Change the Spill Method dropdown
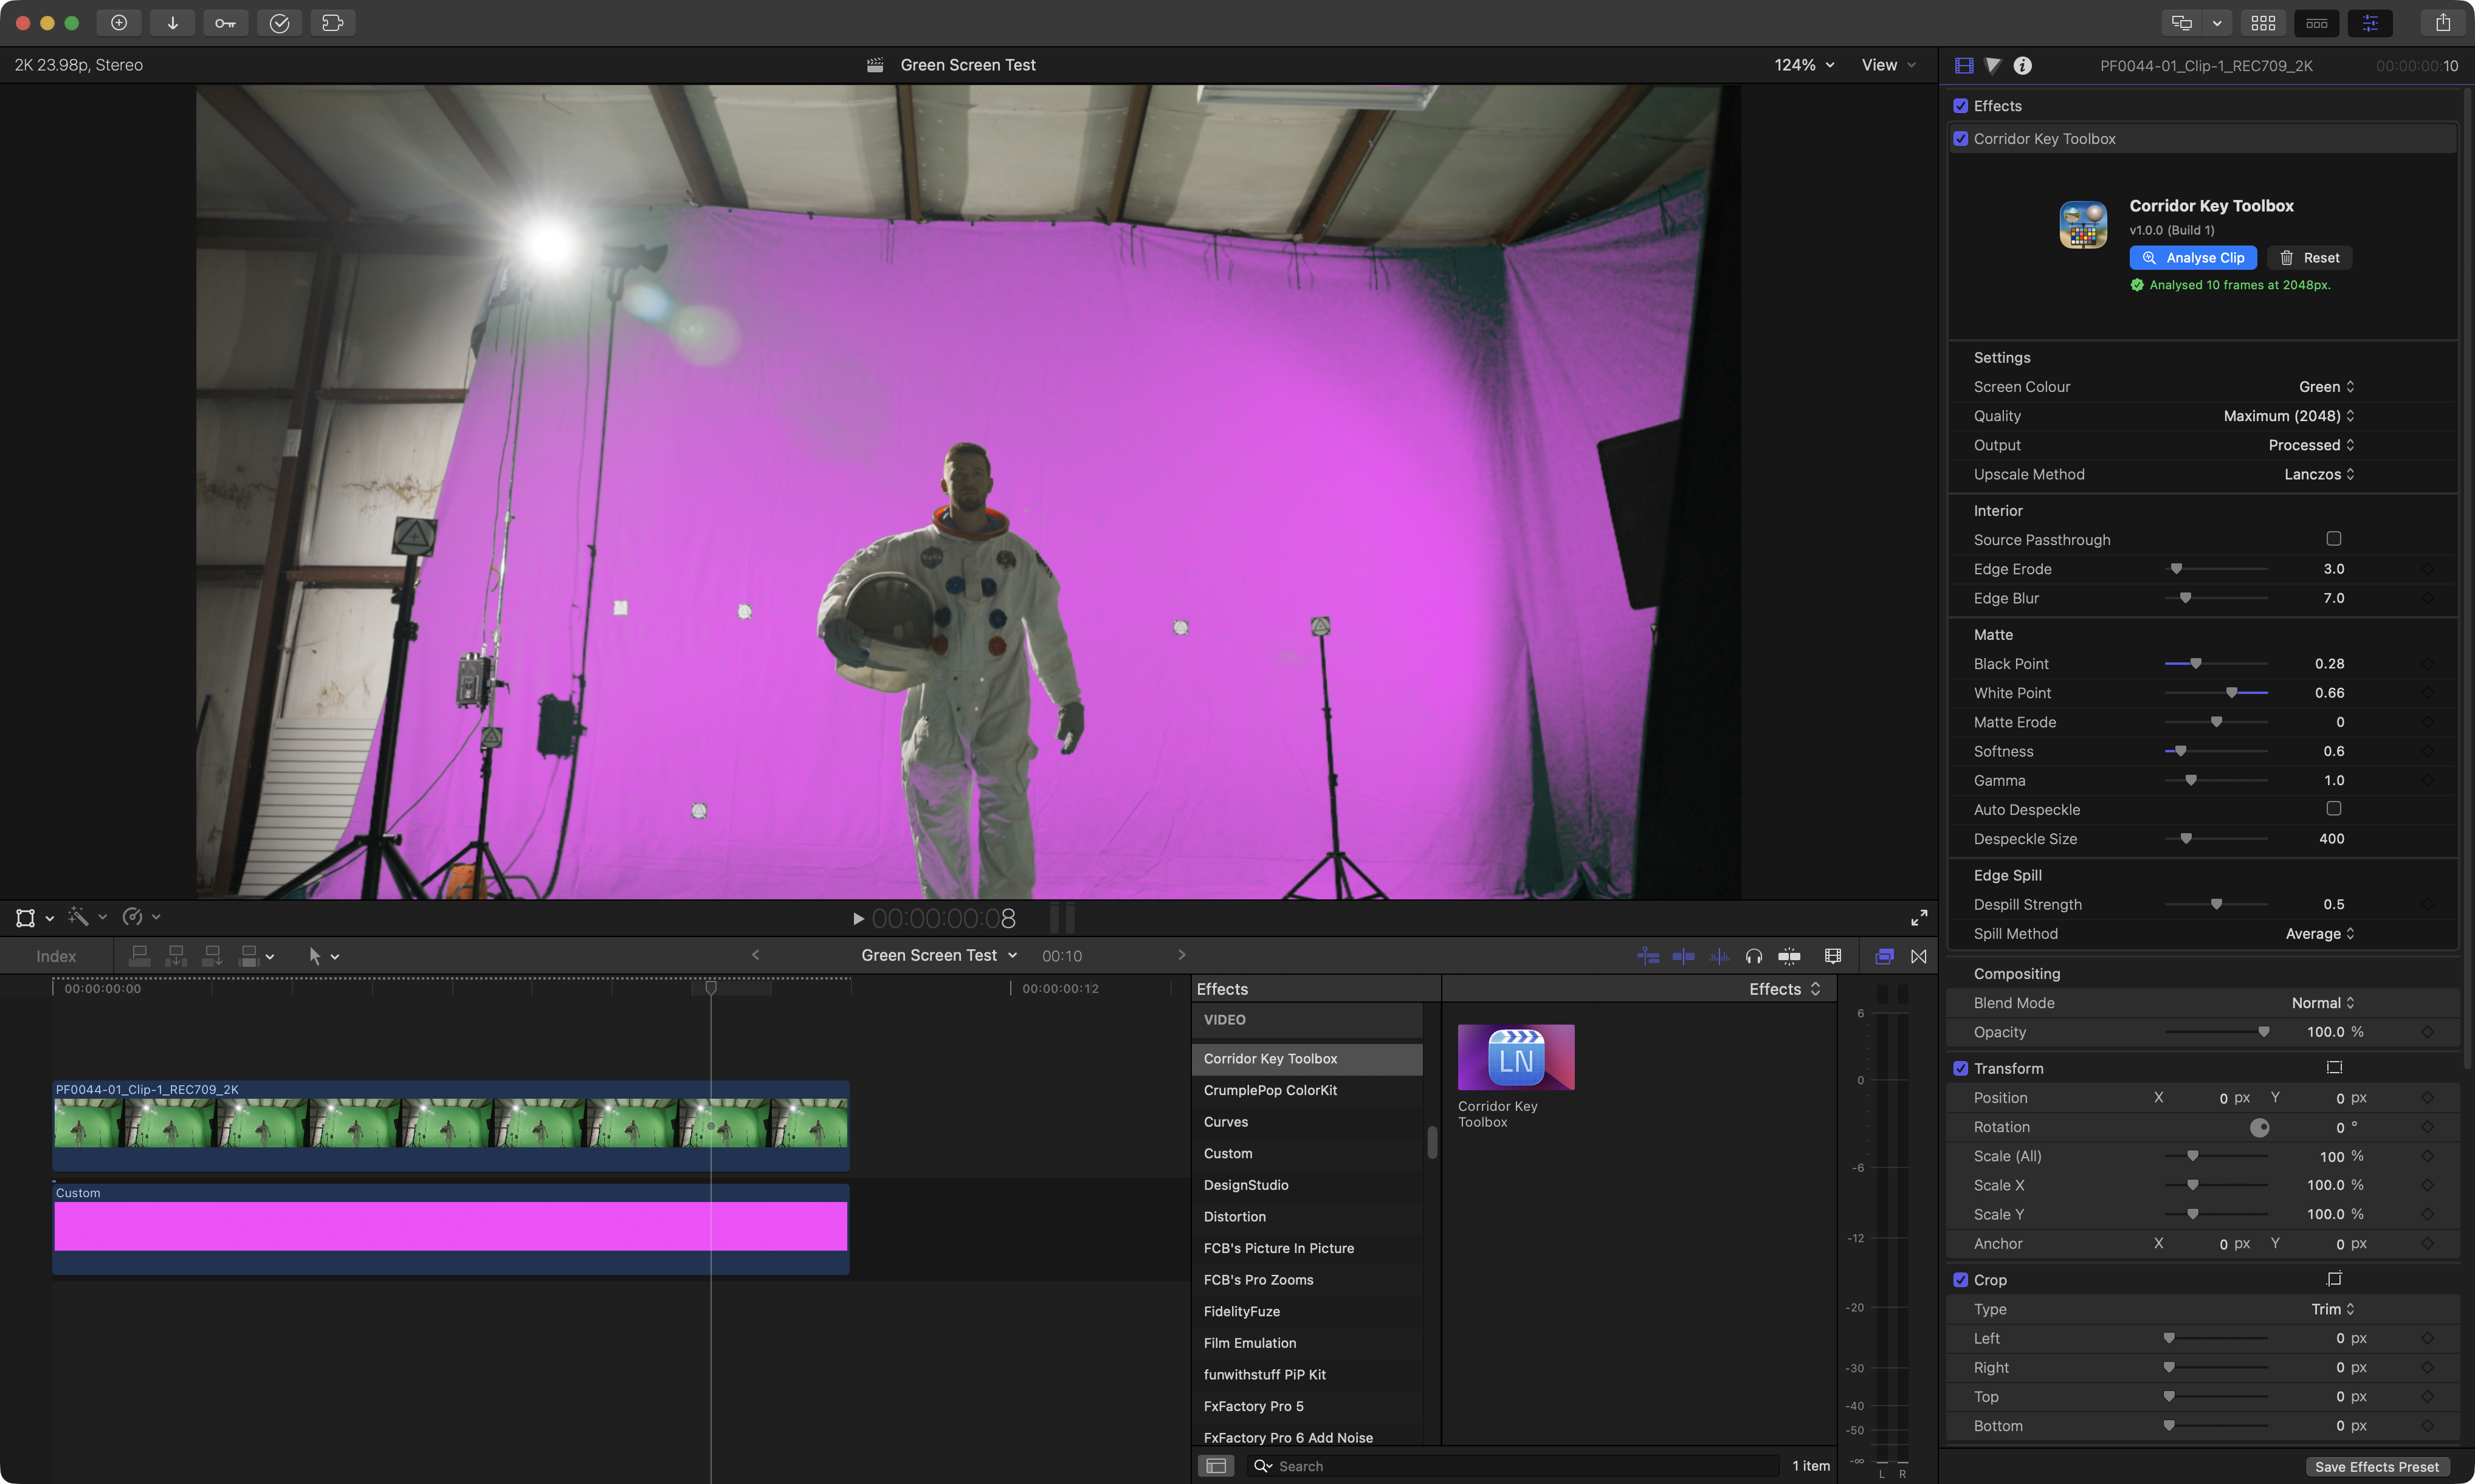This screenshot has height=1484, width=2475. tap(2319, 934)
